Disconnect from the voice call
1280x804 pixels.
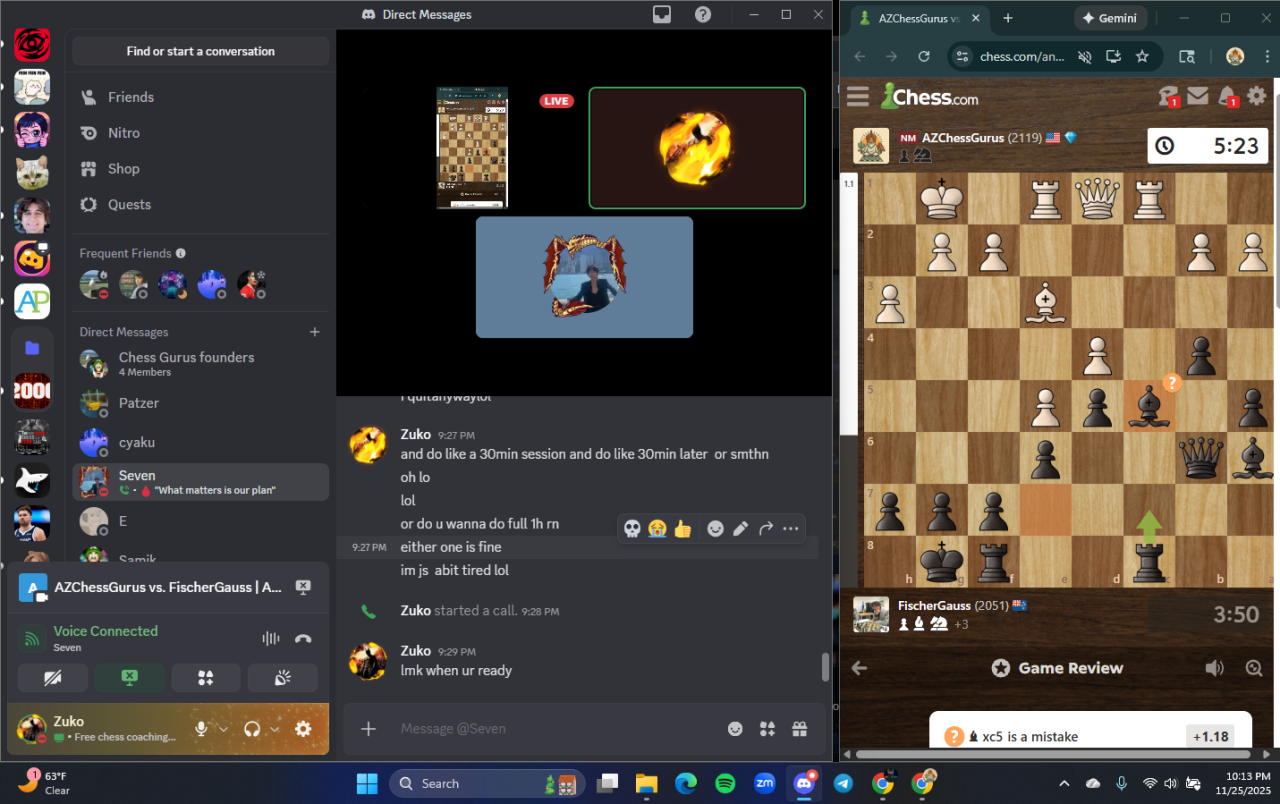click(x=303, y=639)
